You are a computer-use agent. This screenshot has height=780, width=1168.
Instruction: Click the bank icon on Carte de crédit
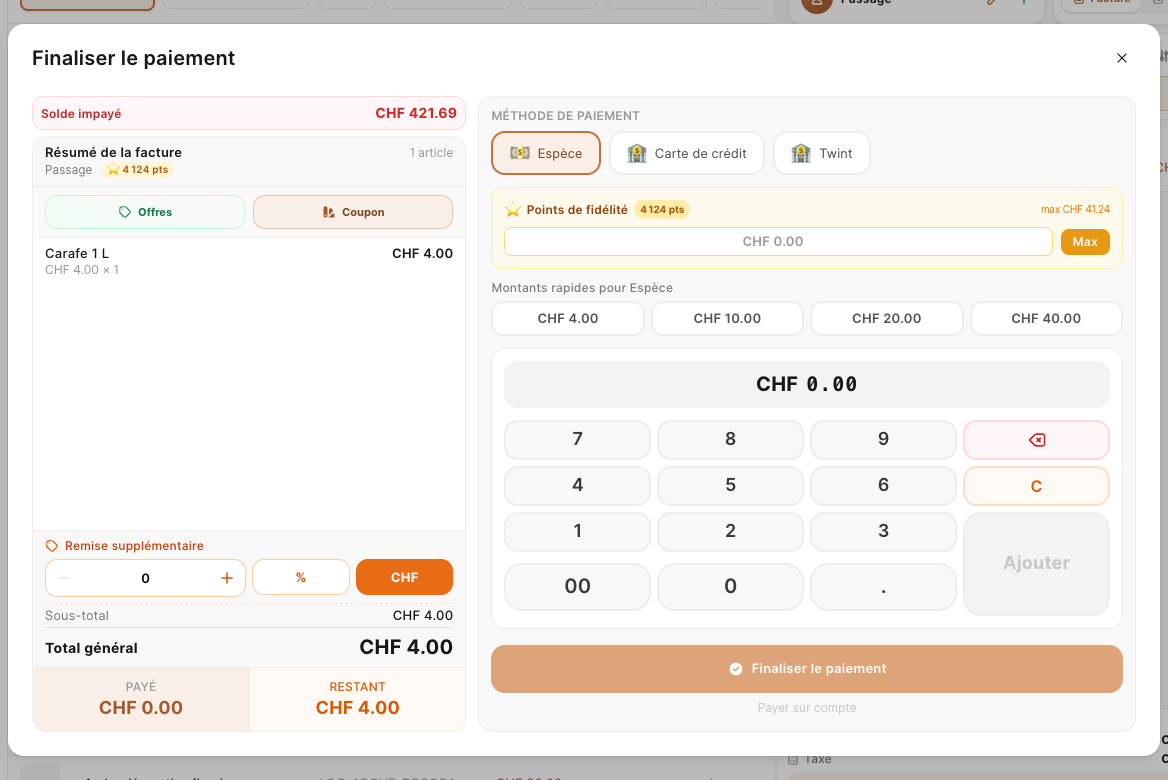coord(637,153)
